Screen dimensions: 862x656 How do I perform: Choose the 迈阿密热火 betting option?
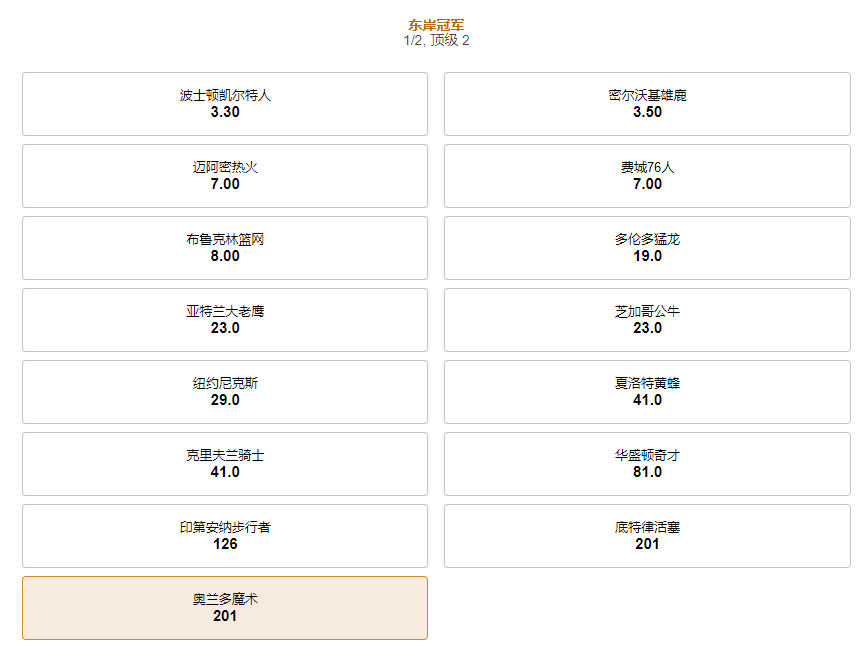[225, 176]
